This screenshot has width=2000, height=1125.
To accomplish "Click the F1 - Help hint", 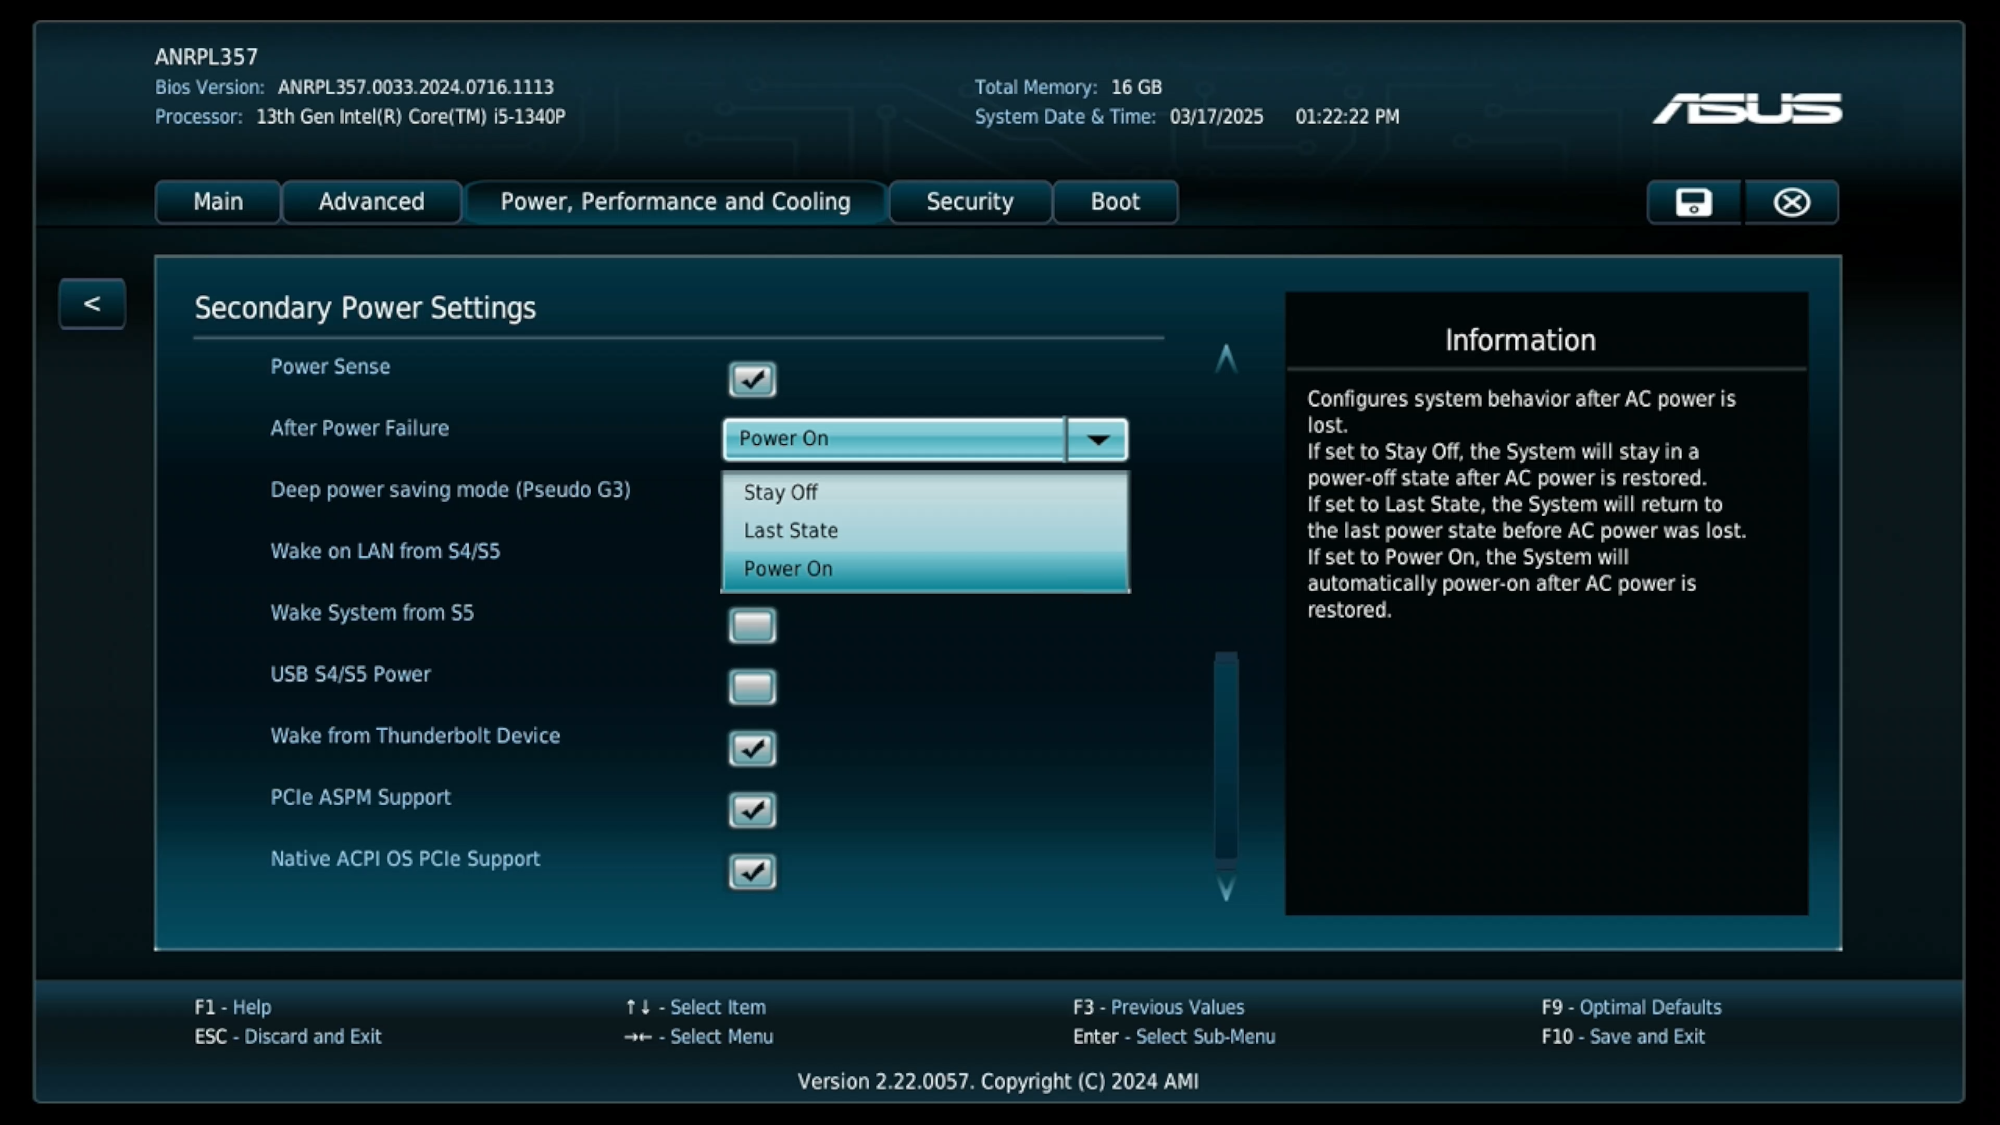I will 233,1007.
